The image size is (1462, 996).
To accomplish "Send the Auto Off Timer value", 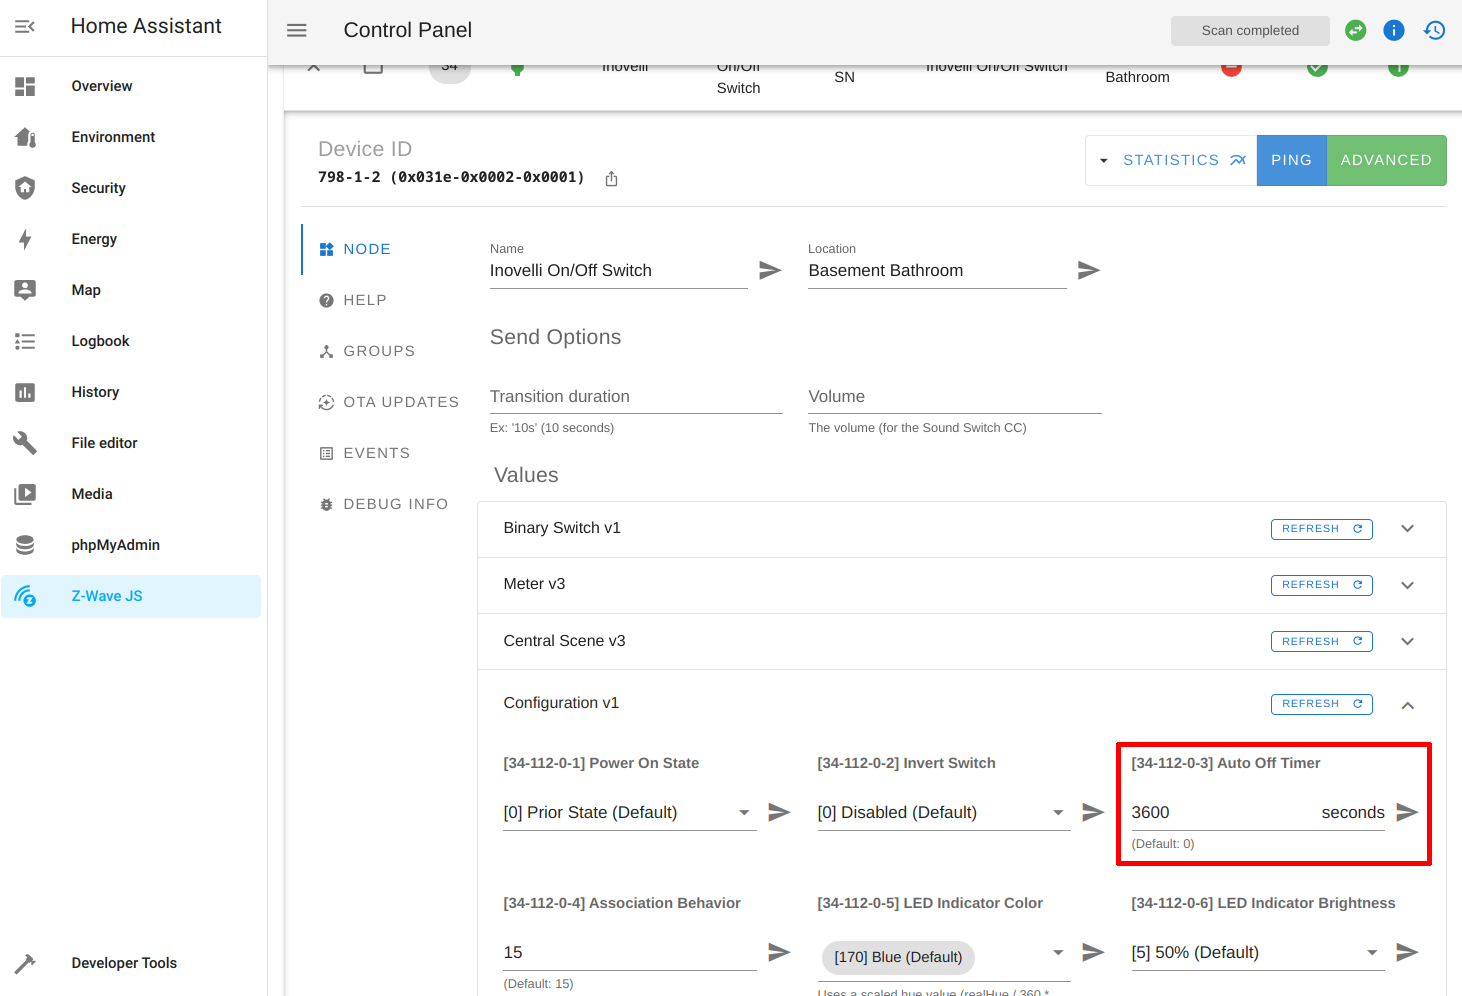I will coord(1407,812).
